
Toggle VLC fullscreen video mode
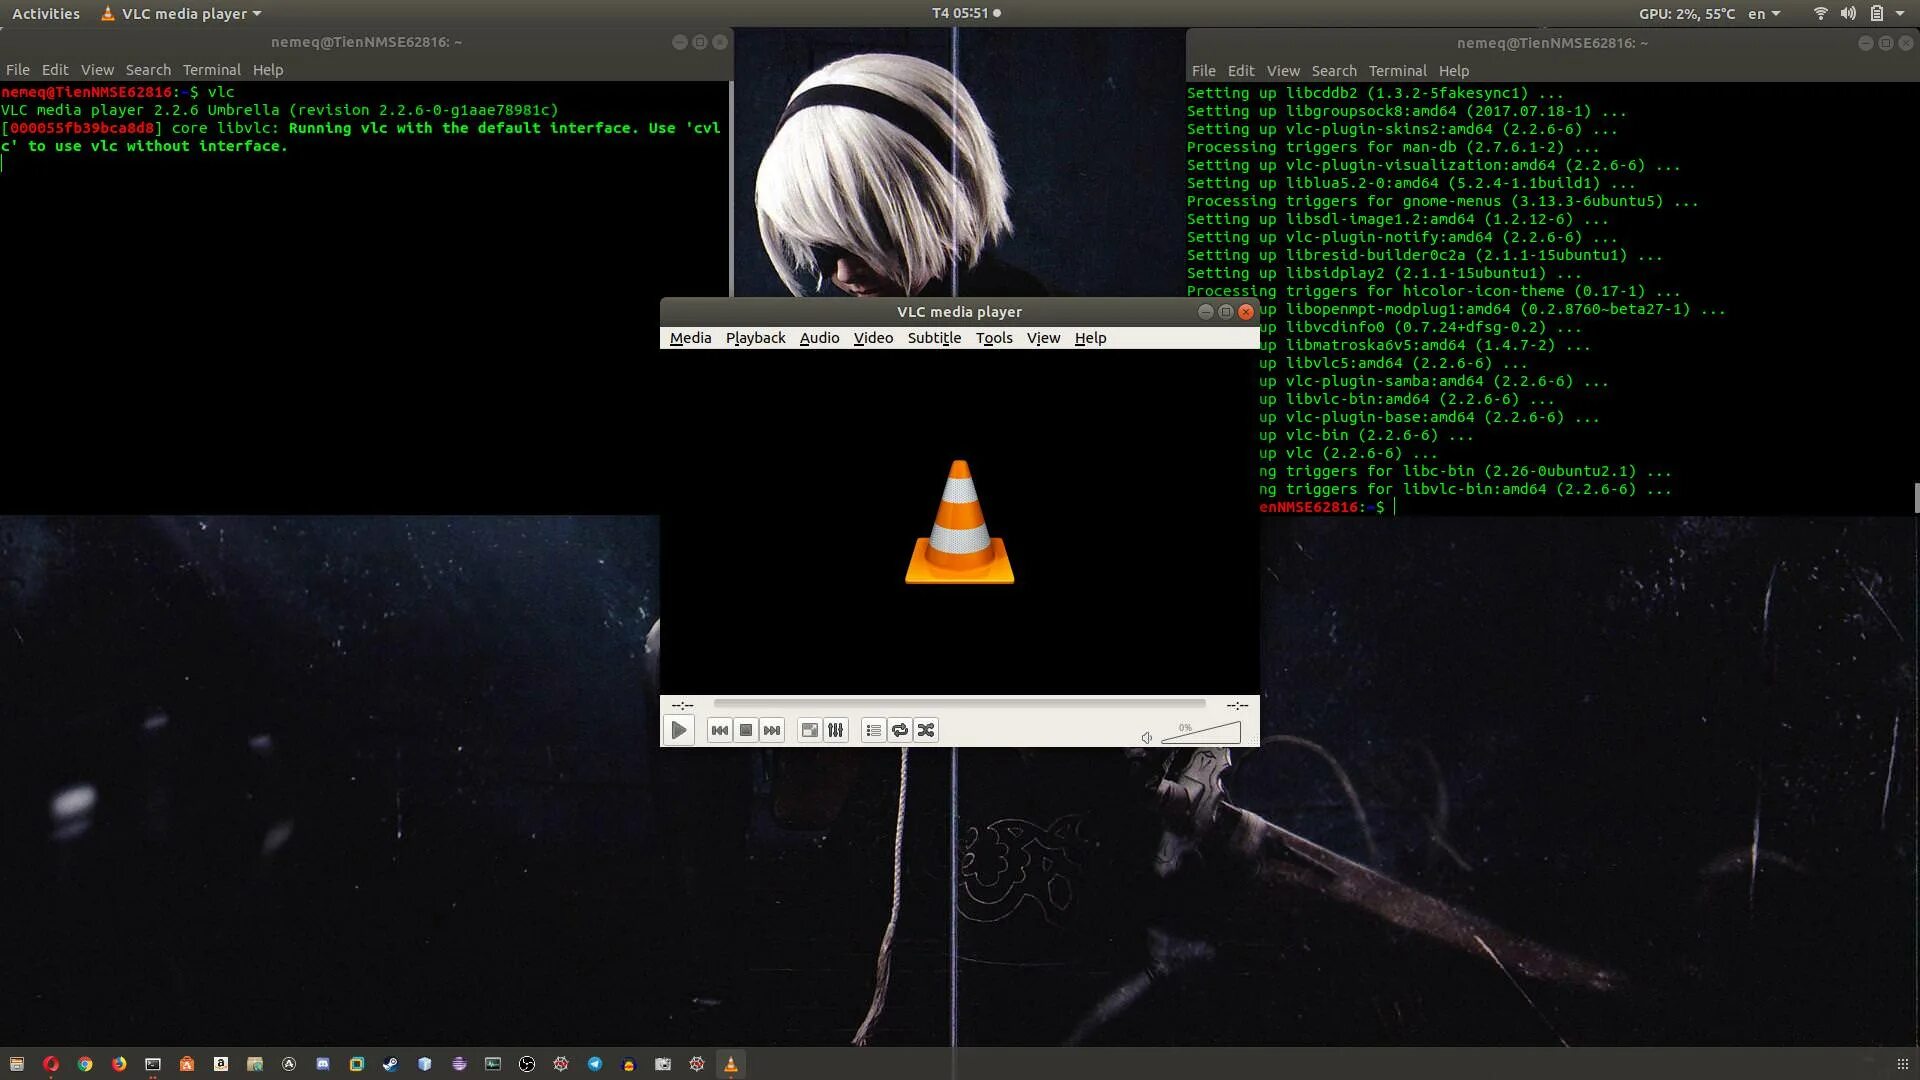point(809,730)
